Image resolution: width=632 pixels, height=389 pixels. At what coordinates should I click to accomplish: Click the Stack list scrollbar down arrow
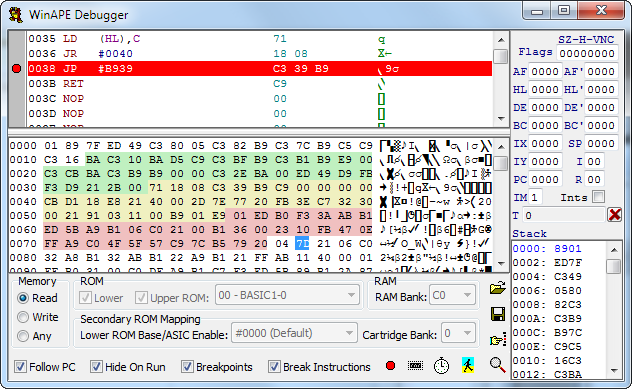click(x=614, y=371)
